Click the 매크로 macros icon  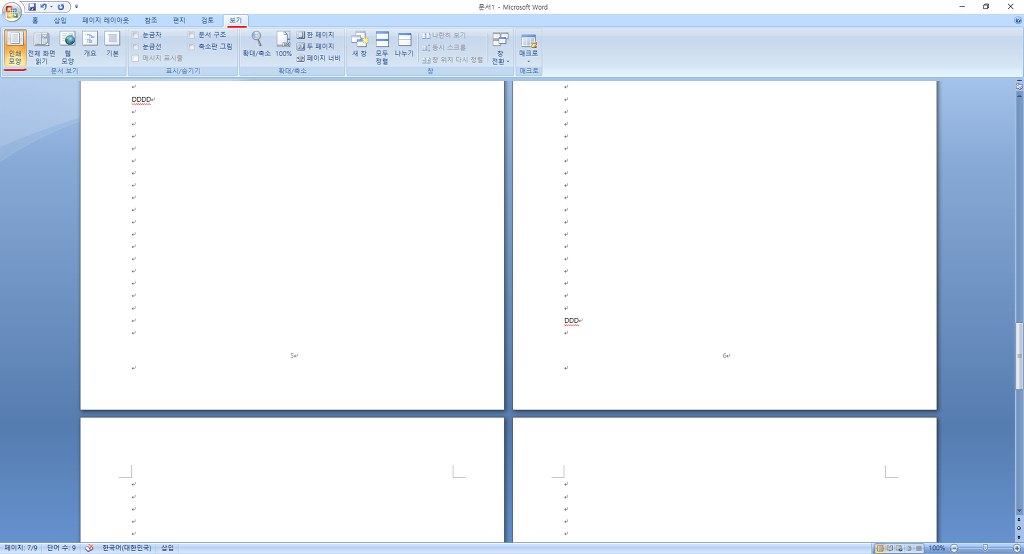click(x=528, y=41)
